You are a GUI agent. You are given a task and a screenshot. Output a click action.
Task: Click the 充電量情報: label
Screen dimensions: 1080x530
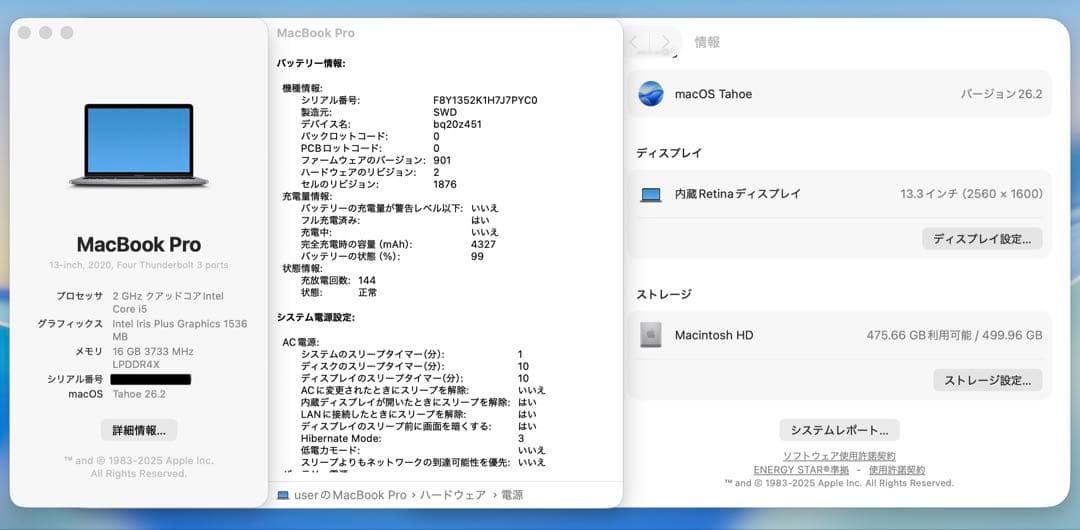[307, 196]
